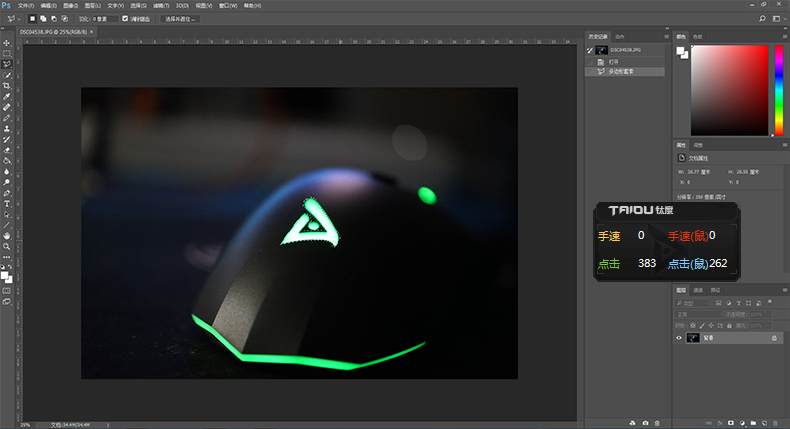Image resolution: width=790 pixels, height=429 pixels.
Task: Switch to the Actions tab
Action: coord(620,36)
